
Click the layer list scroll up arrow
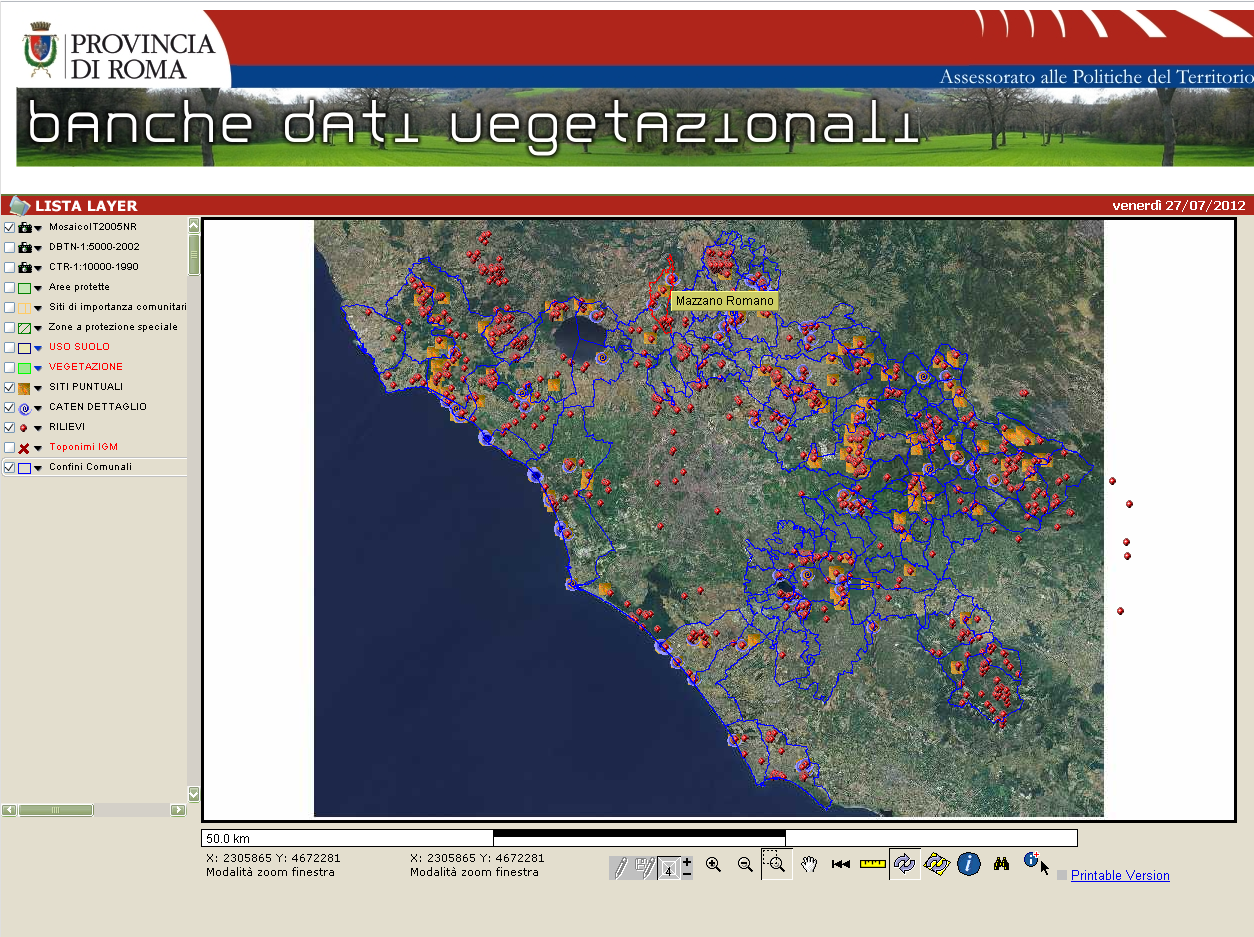pos(194,226)
